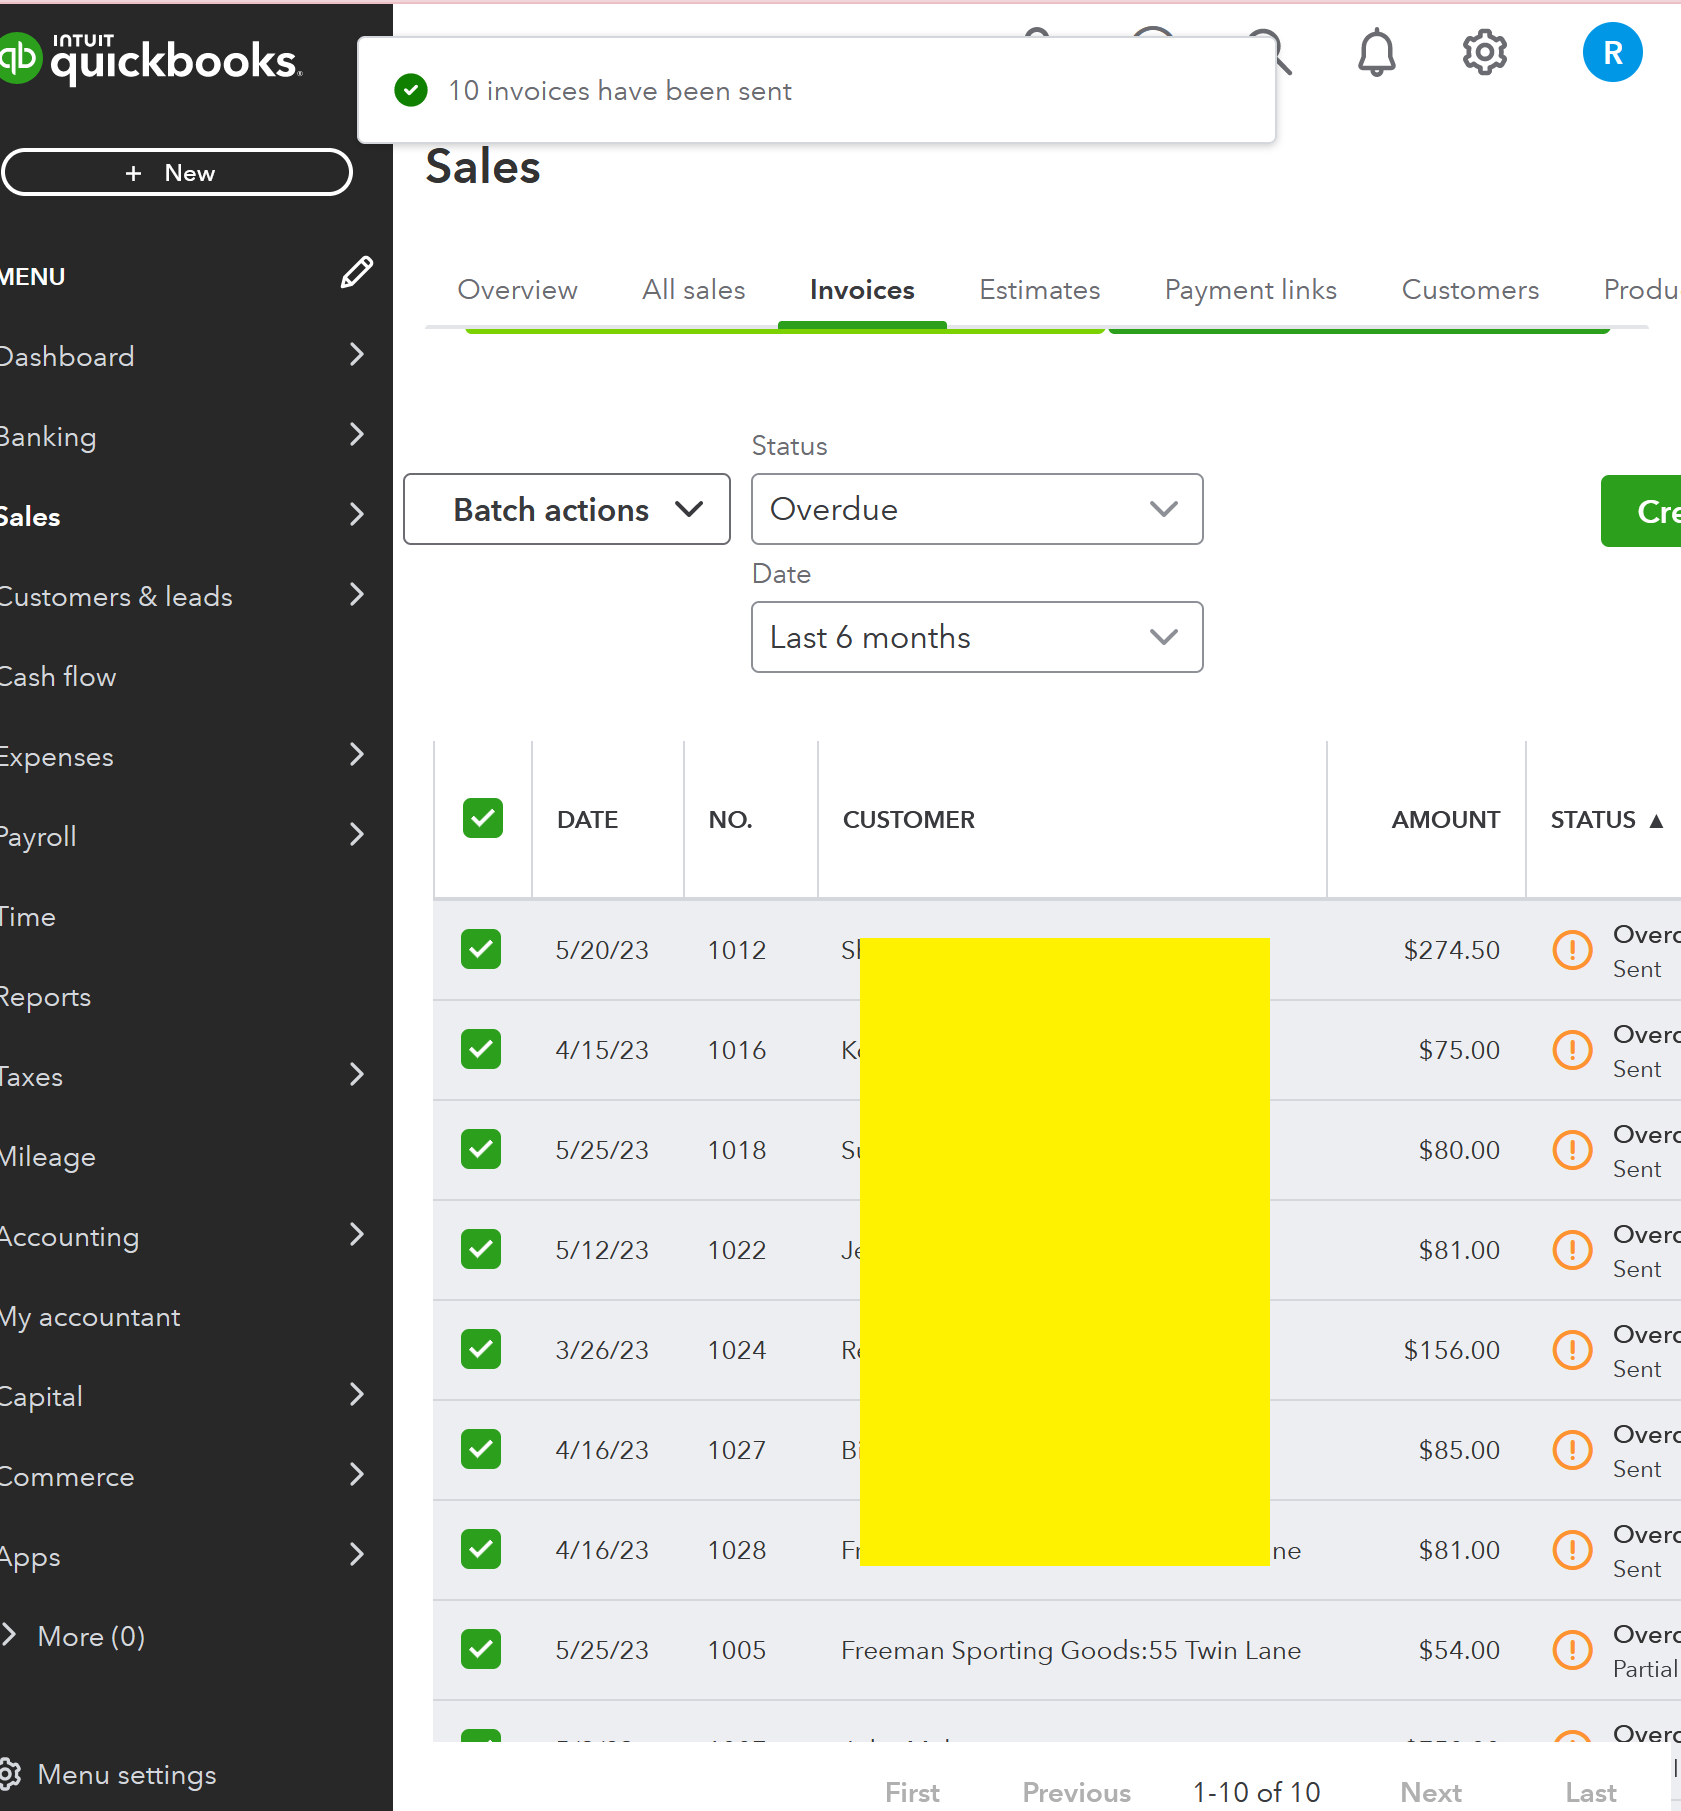Click overdue warning icon for invoice 1024
This screenshot has width=1681, height=1811.
click(1572, 1349)
